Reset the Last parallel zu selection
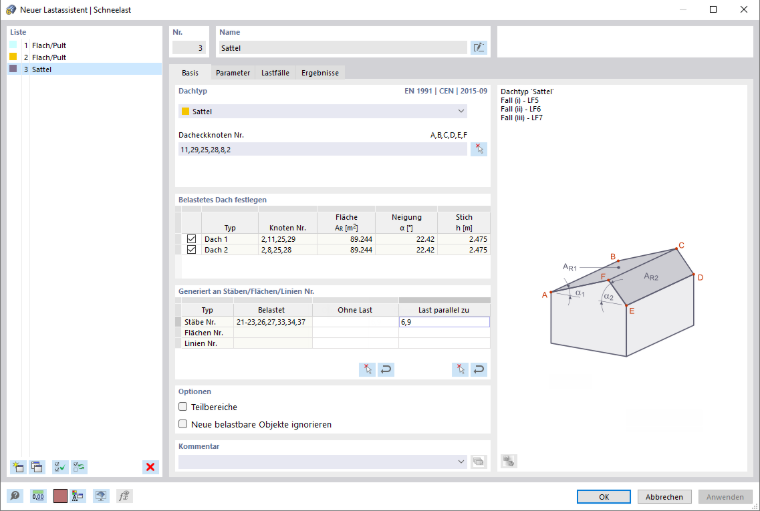Viewport: 760px width, 511px height. [478, 369]
